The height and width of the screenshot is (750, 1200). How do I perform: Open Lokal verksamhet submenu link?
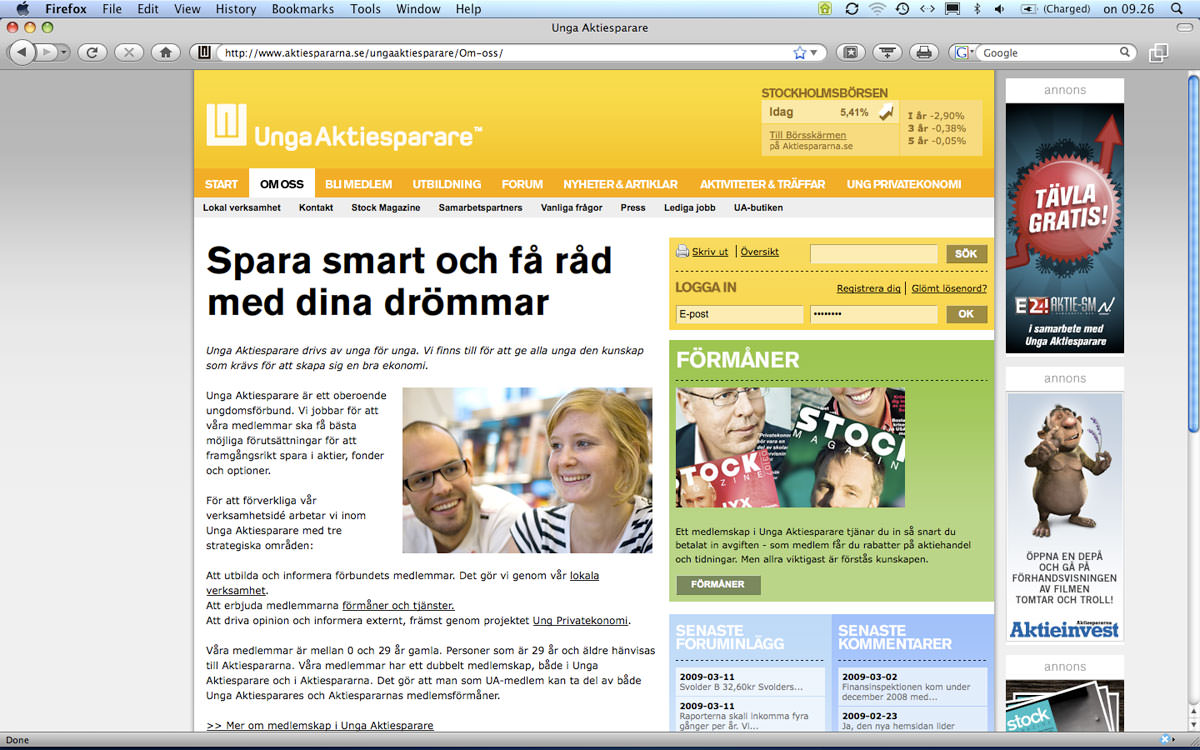tap(241, 208)
